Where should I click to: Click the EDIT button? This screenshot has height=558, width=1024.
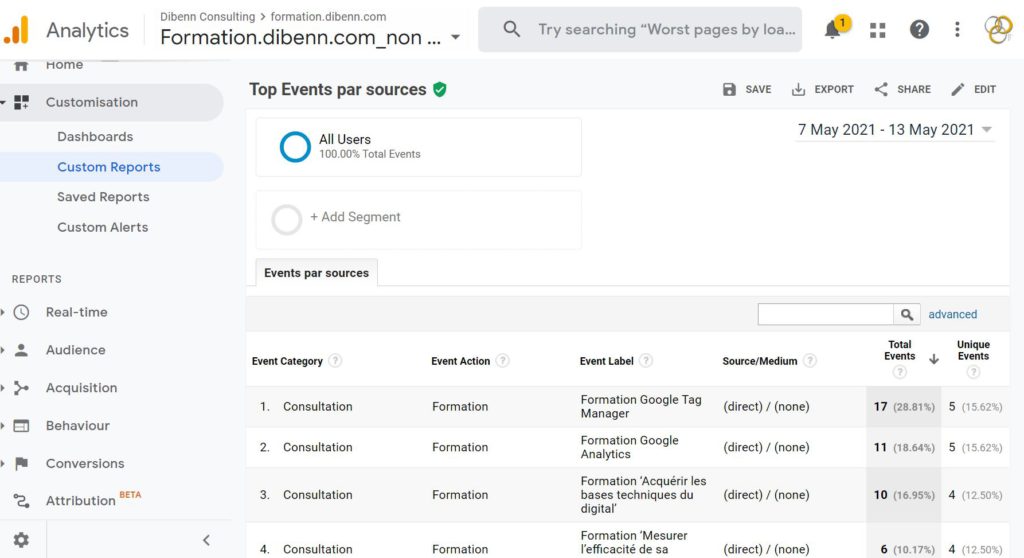pos(974,90)
